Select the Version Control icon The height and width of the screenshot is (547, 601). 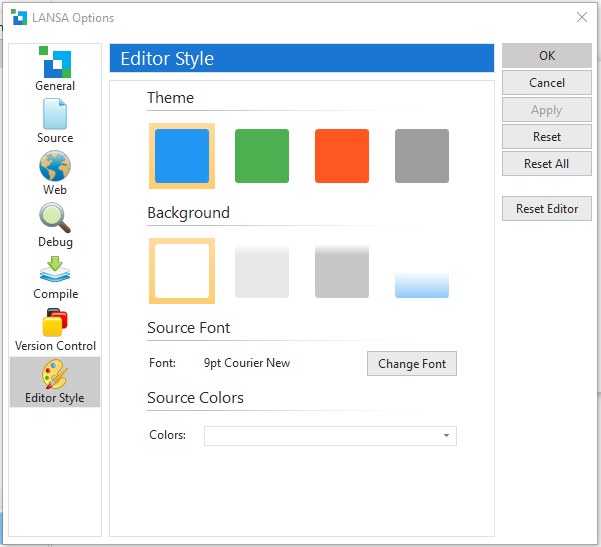tap(55, 323)
